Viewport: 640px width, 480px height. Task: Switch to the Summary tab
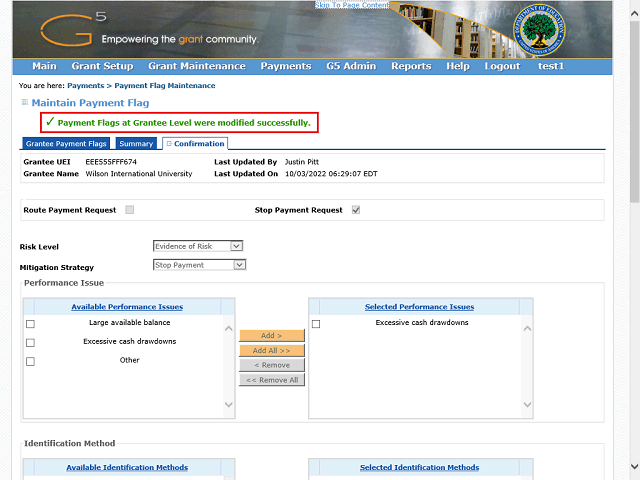[x=136, y=144]
